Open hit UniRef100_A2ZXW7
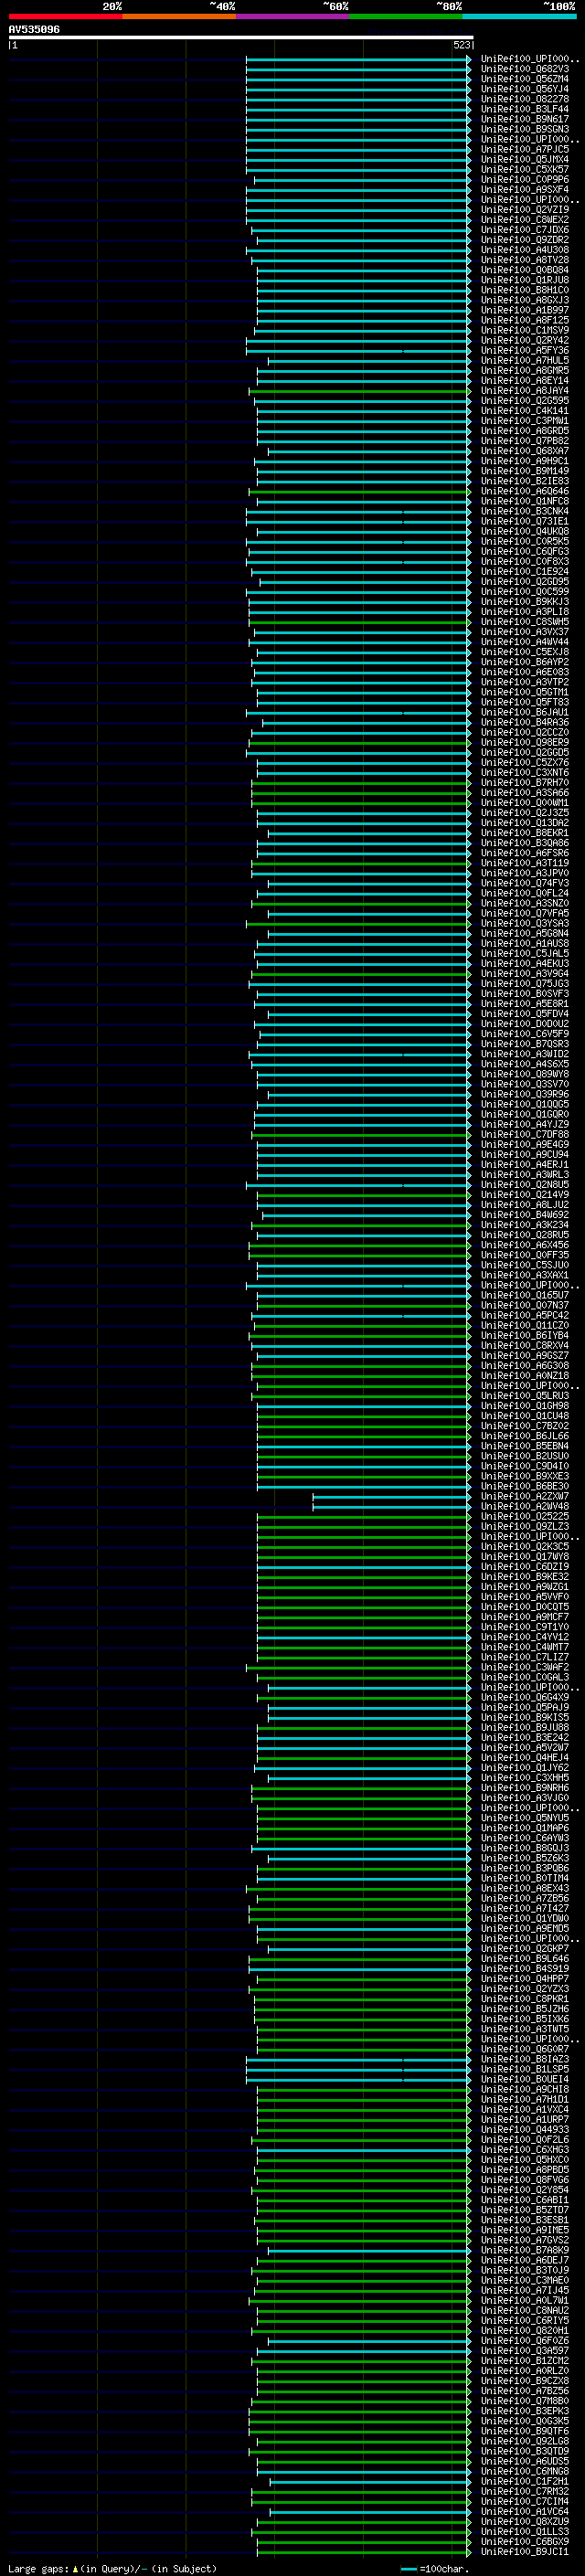The height and width of the screenshot is (2576, 585). click(525, 1496)
